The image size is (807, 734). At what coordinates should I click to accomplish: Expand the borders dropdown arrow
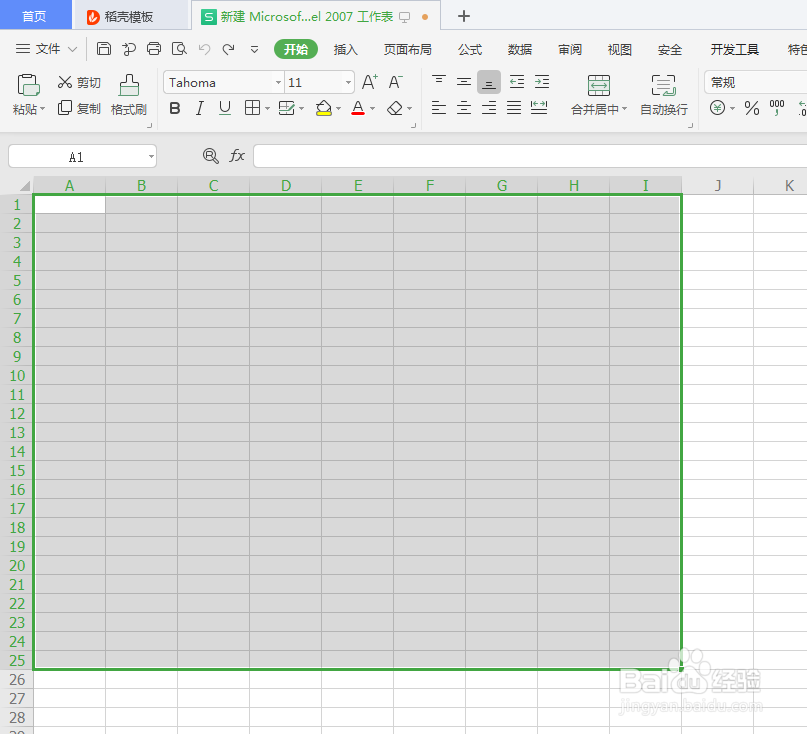tap(267, 109)
